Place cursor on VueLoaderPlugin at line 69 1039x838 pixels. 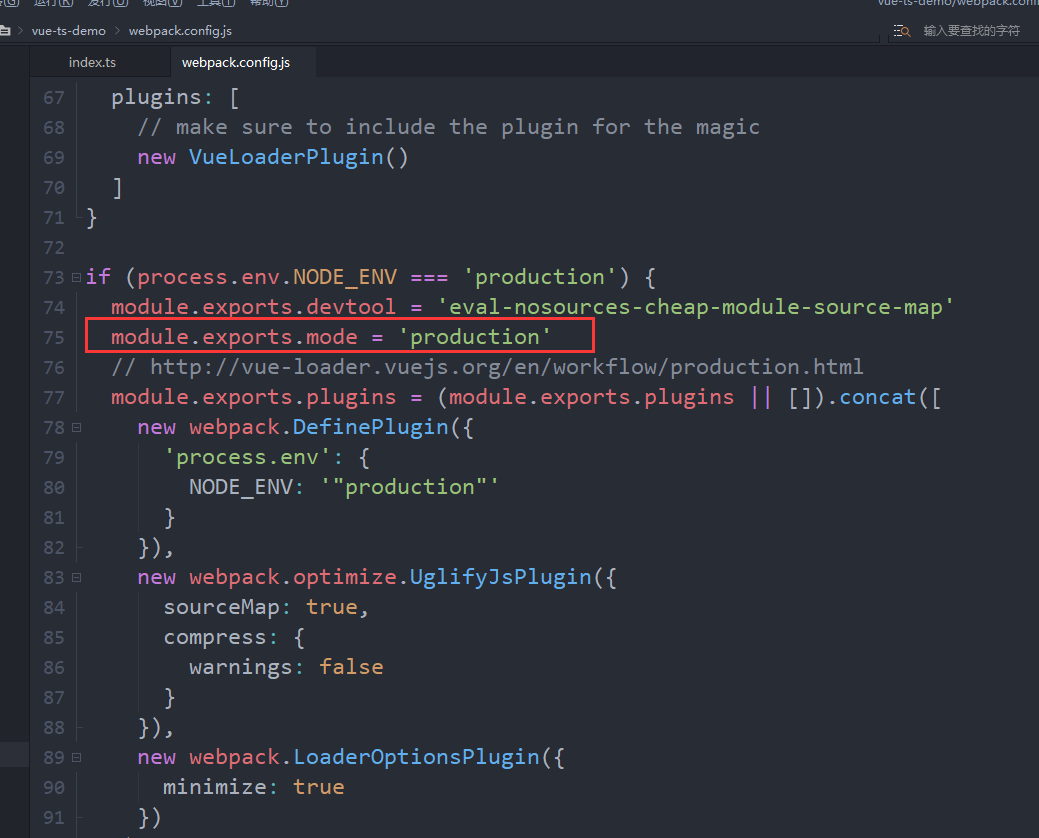(x=285, y=157)
